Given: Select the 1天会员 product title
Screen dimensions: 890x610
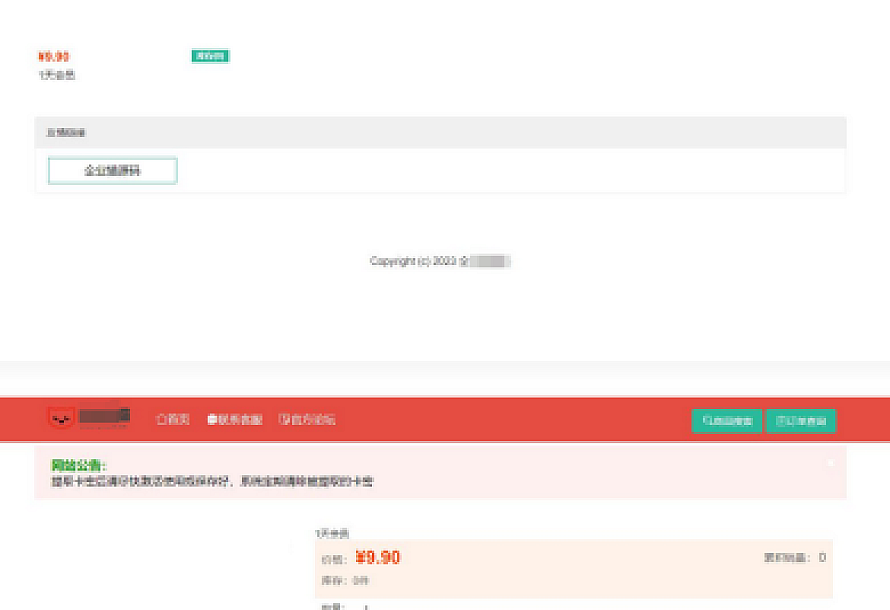Looking at the screenshot, I should (x=330, y=533).
